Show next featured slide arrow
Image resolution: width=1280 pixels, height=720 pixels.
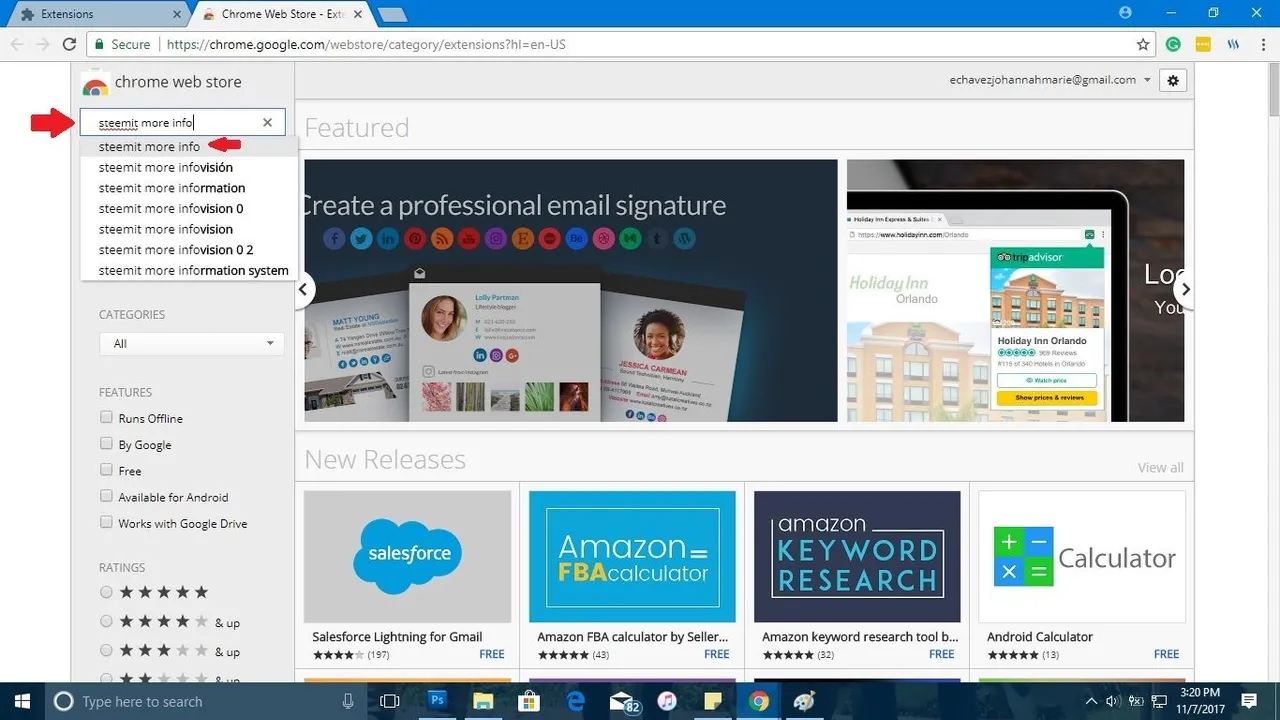pyautogui.click(x=1186, y=290)
